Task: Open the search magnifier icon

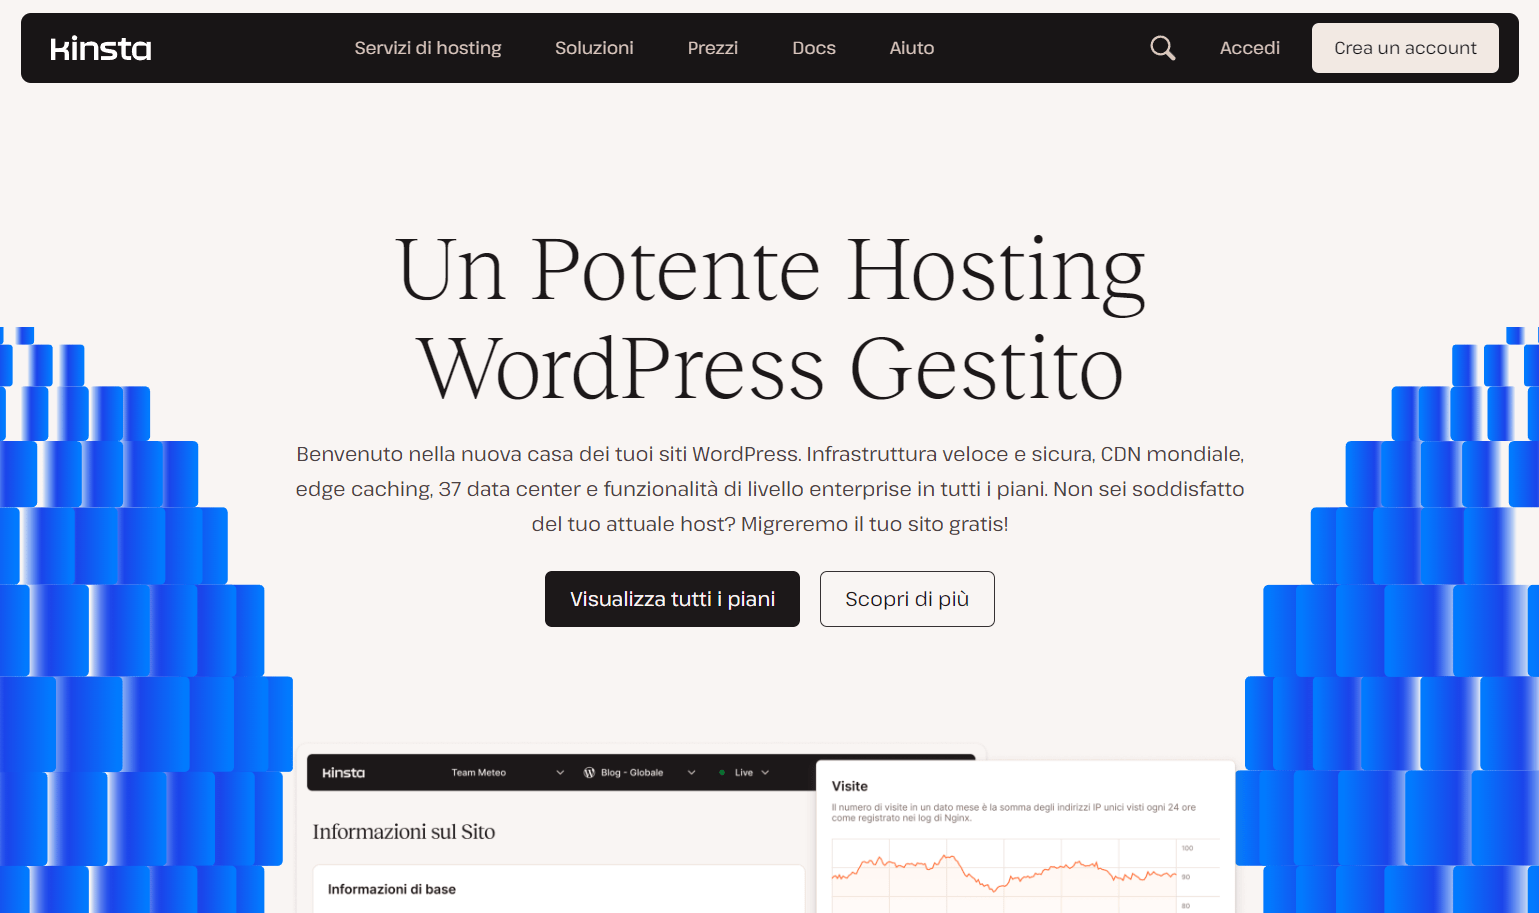Action: pyautogui.click(x=1162, y=48)
